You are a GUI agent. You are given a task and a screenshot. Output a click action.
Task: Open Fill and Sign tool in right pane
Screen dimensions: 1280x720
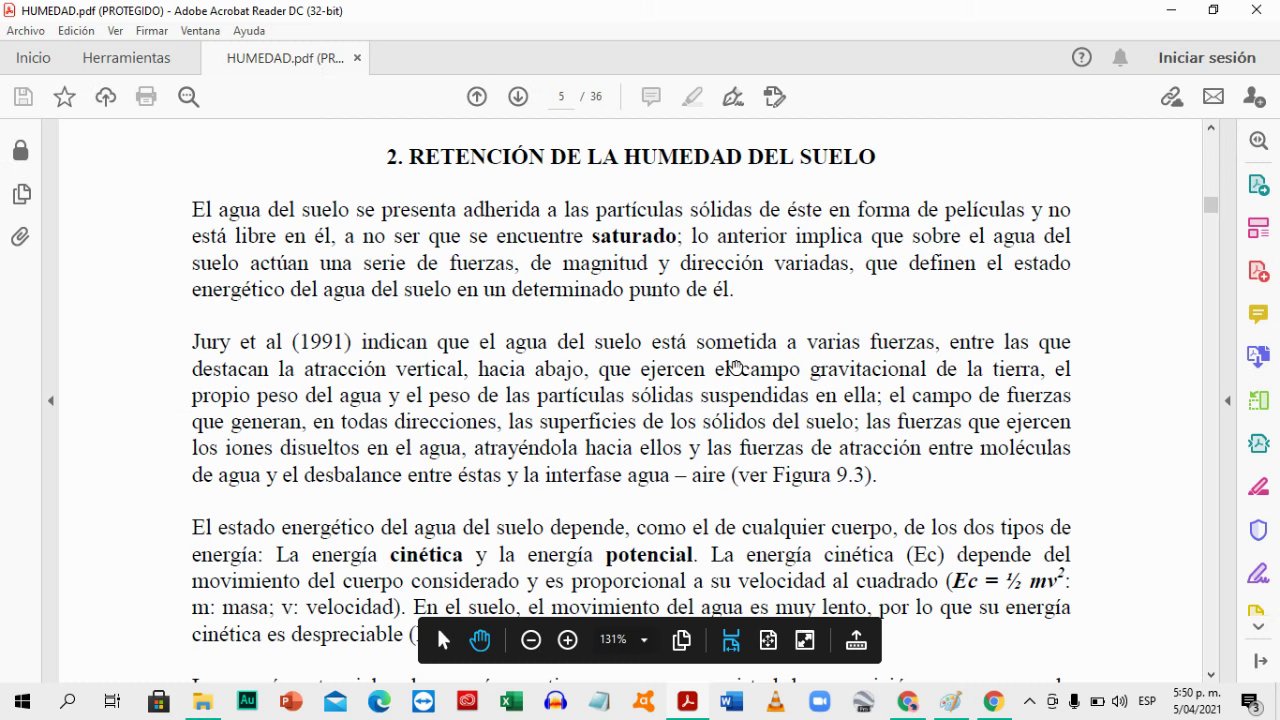click(x=1258, y=574)
